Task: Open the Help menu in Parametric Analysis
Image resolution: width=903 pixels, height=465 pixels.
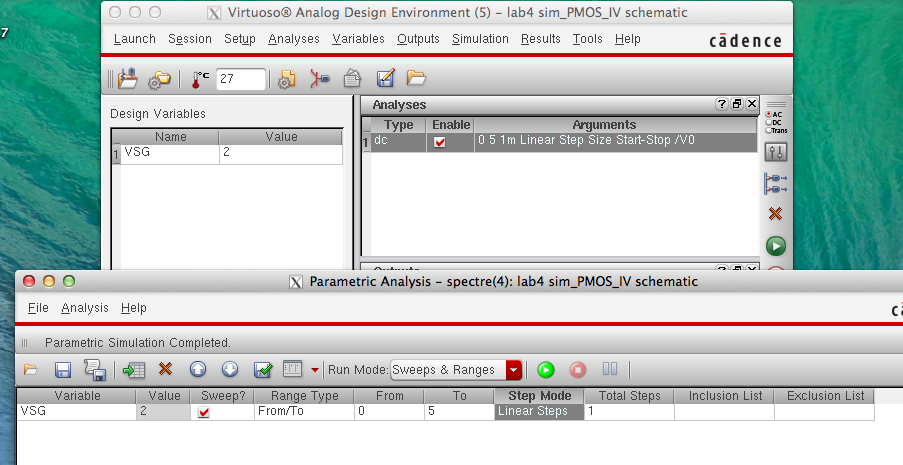Action: tap(134, 308)
